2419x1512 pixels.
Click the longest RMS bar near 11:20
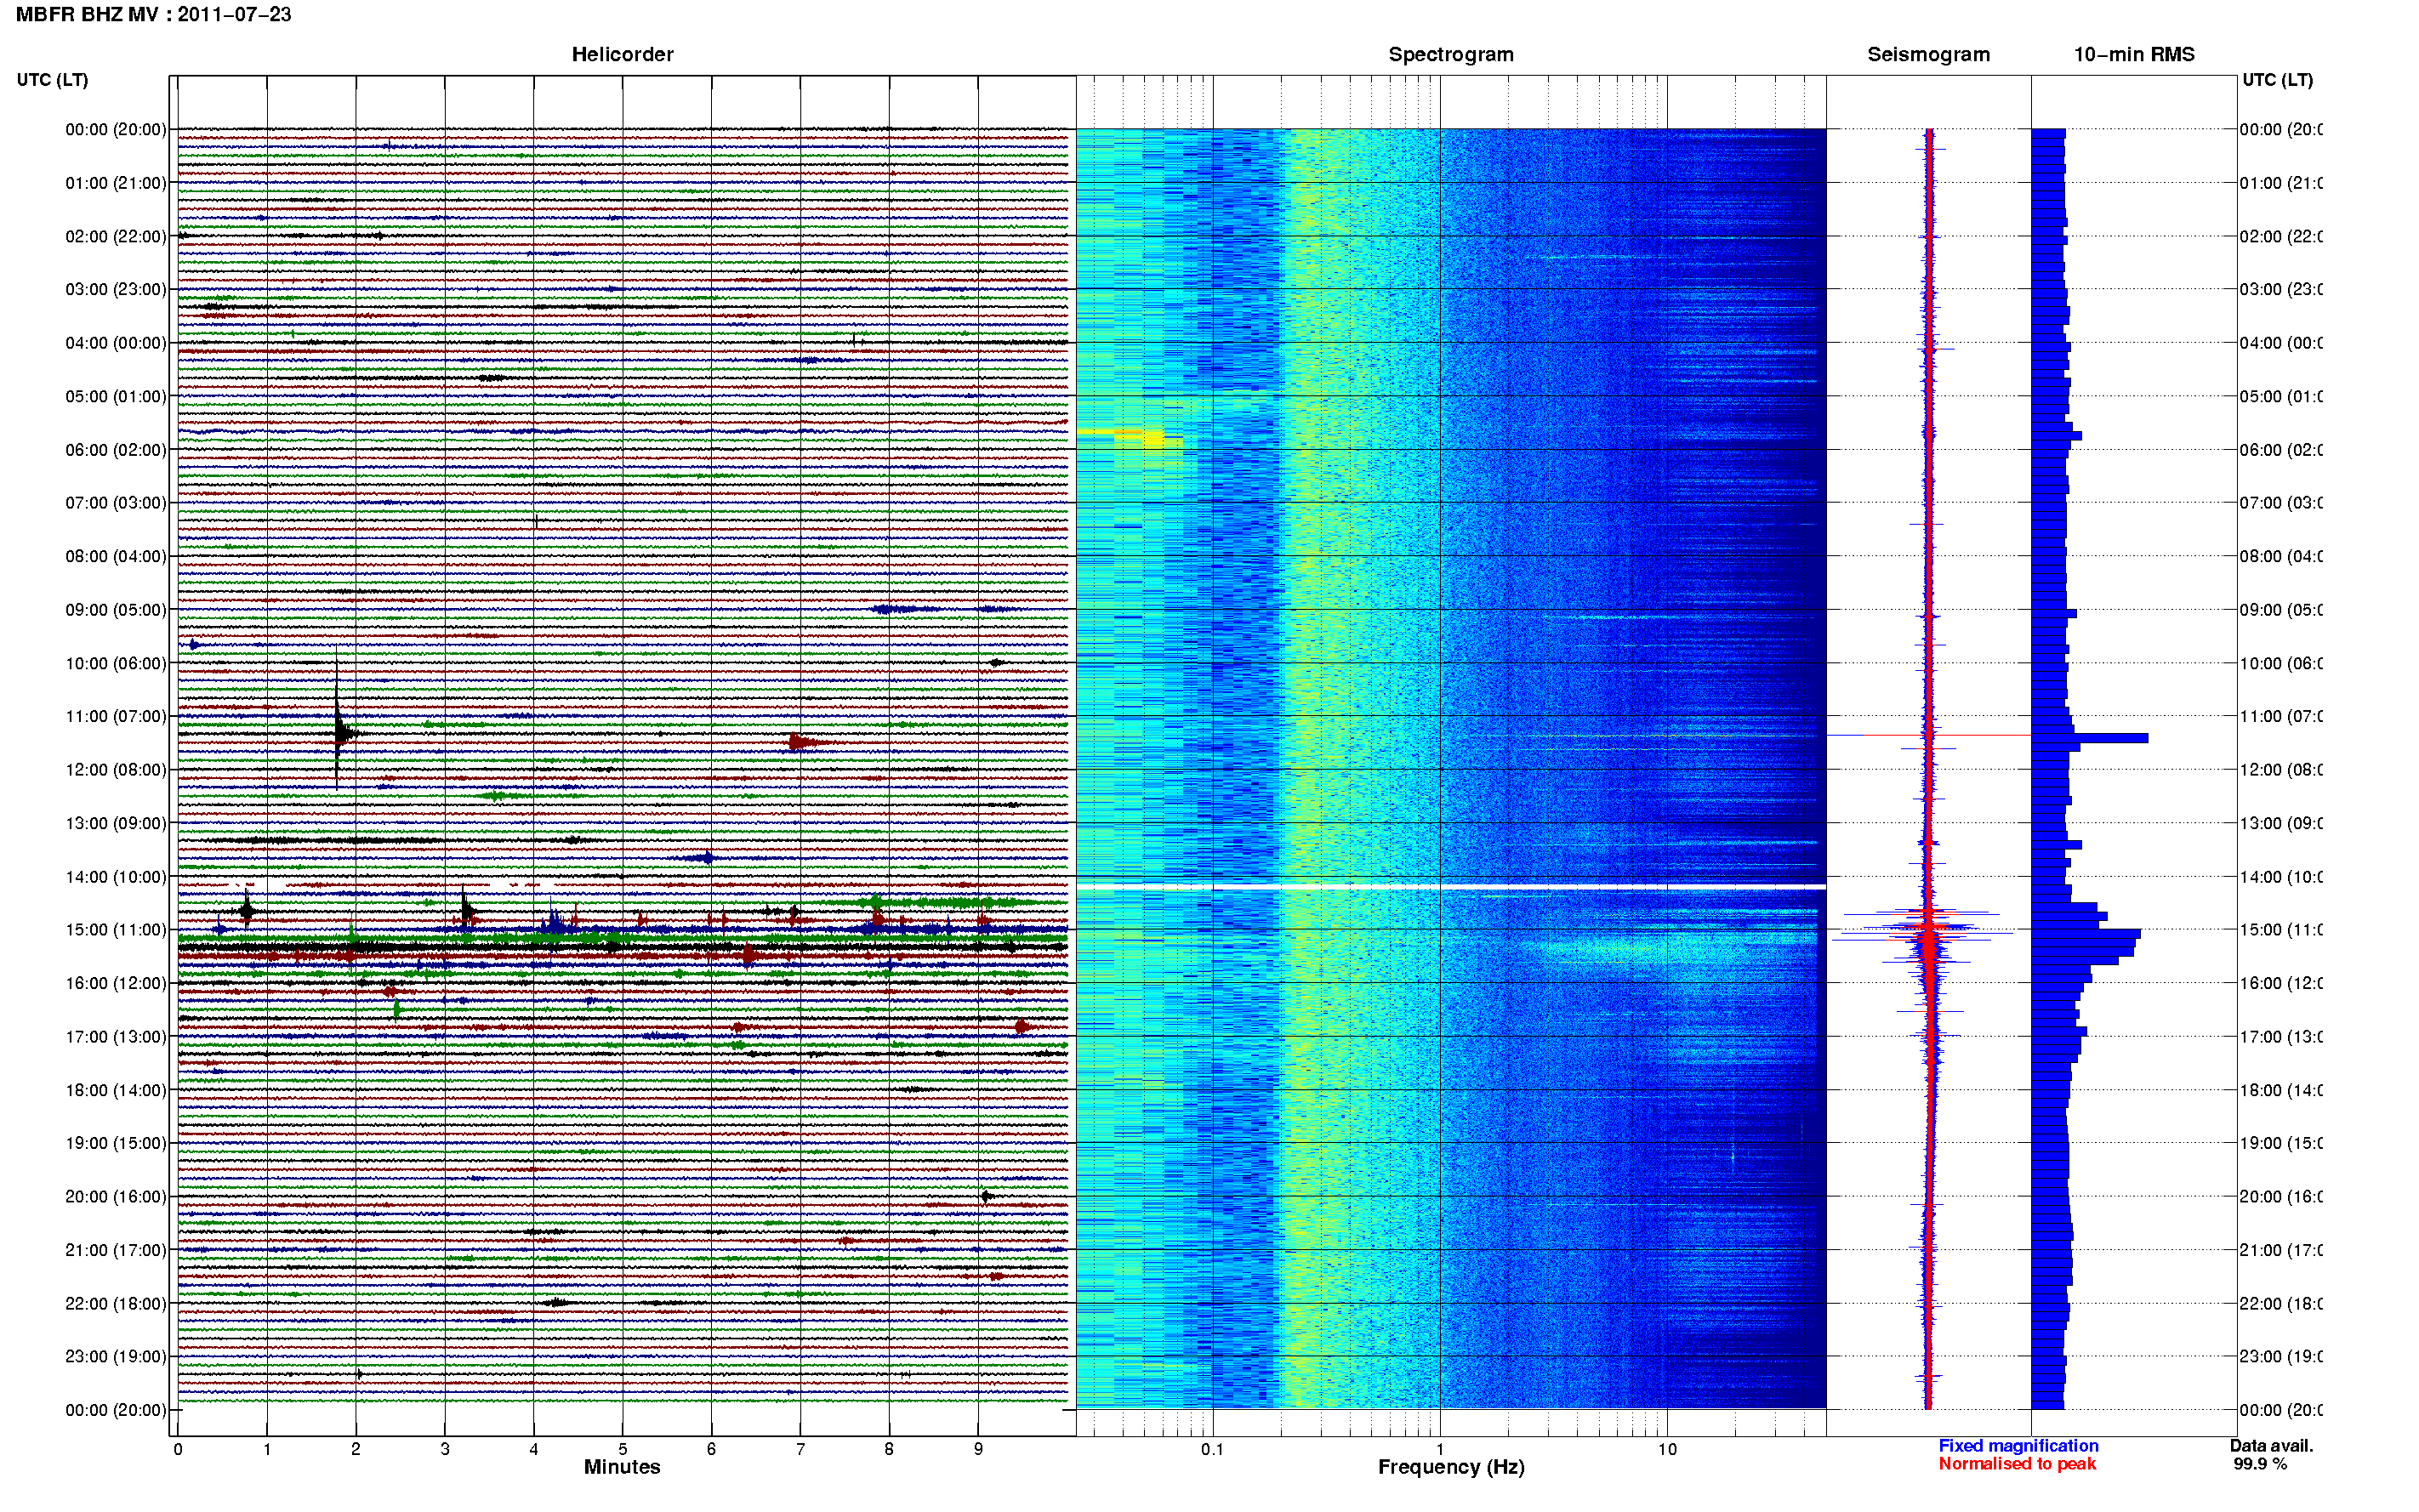pos(2090,738)
